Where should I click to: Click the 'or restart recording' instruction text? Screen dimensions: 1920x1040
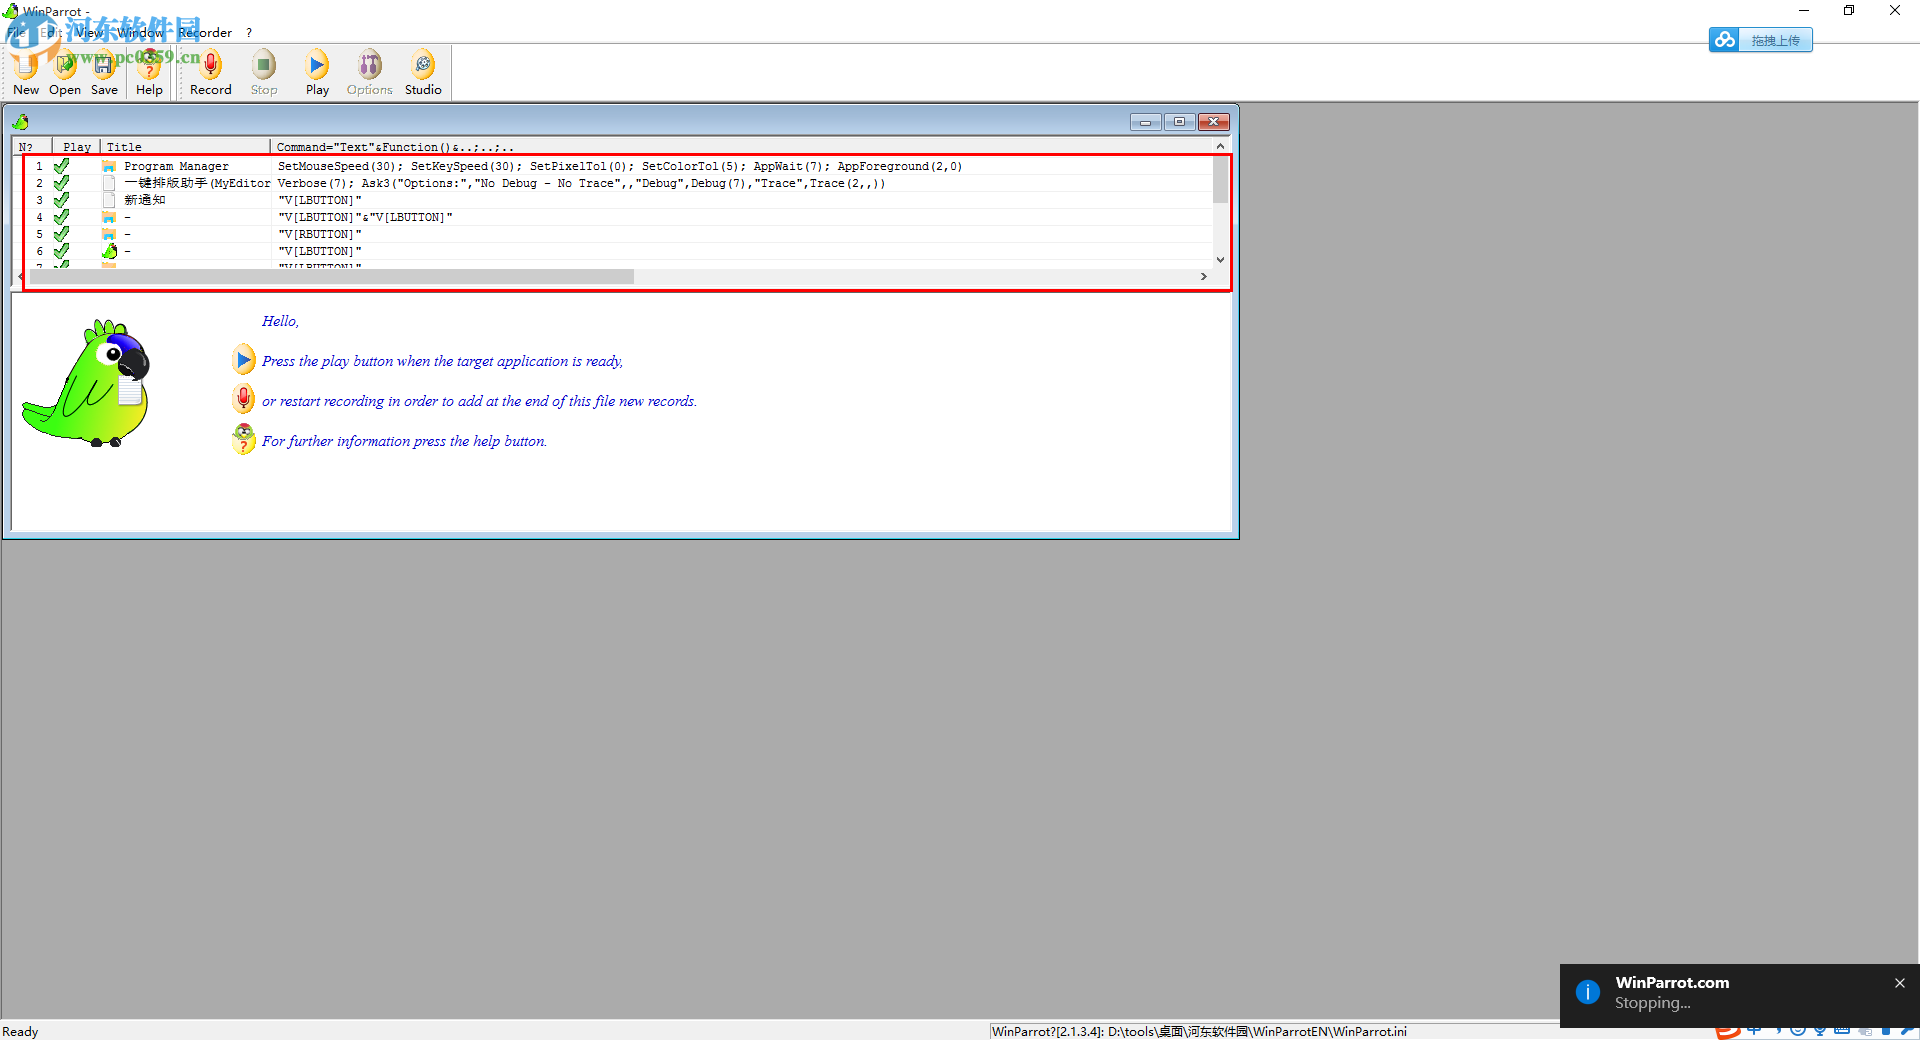tap(479, 401)
